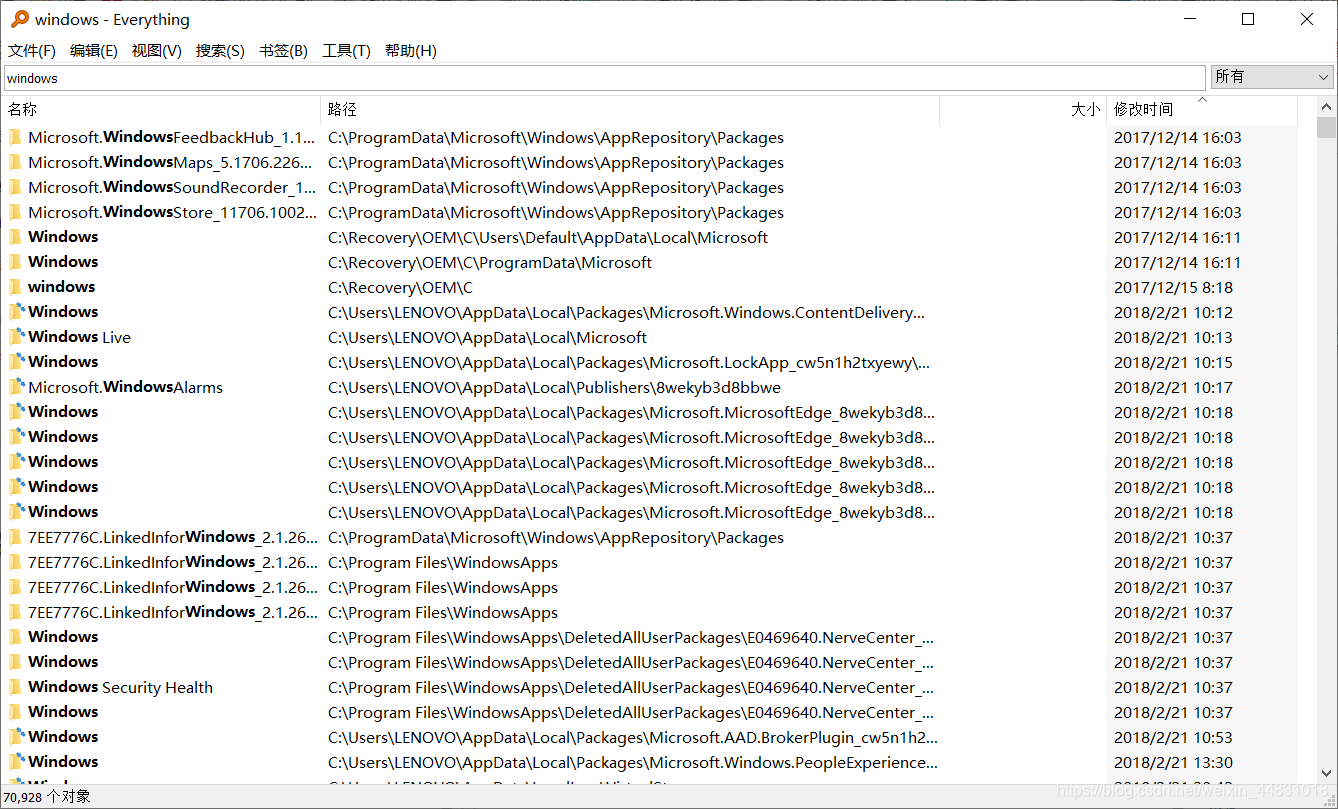Select the Microsoft.WindowsSoundRecorder entry
Image resolution: width=1338 pixels, height=809 pixels.
171,187
